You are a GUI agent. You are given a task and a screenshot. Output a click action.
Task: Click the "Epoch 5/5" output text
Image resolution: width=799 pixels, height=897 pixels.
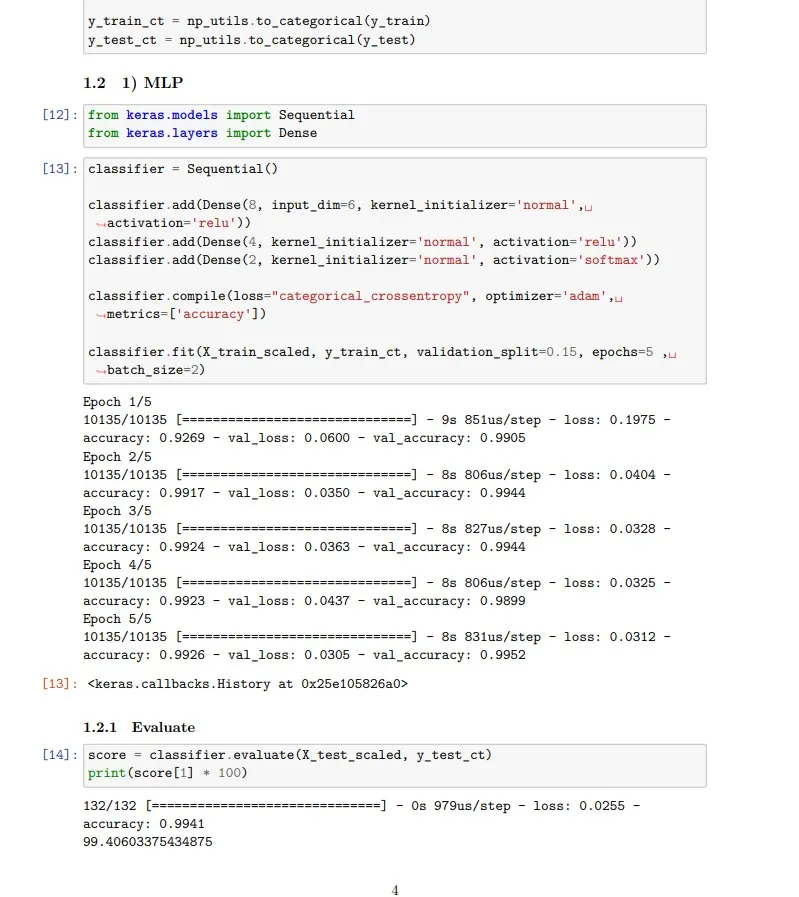click(x=115, y=619)
